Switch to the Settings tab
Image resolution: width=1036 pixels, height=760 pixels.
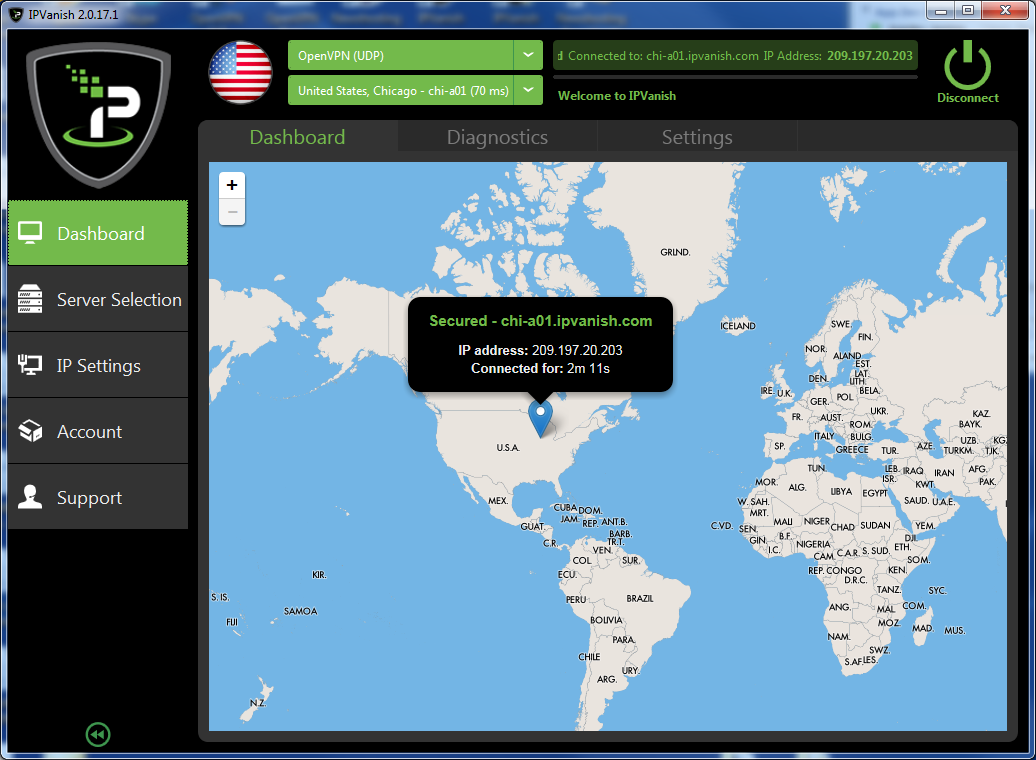point(697,137)
